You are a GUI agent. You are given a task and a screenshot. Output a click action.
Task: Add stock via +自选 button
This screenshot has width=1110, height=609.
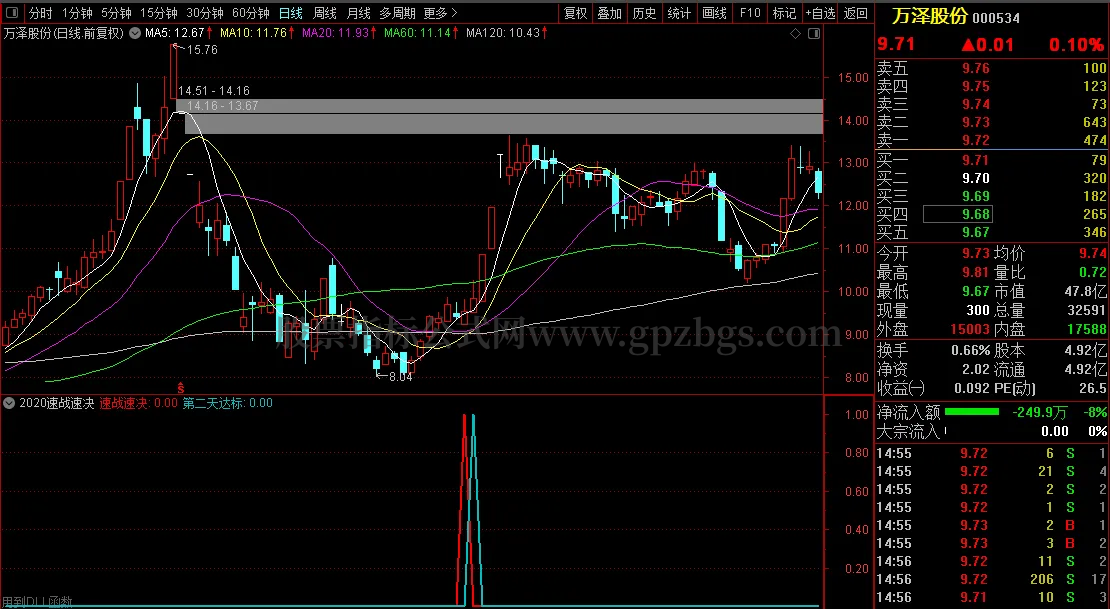click(x=820, y=14)
